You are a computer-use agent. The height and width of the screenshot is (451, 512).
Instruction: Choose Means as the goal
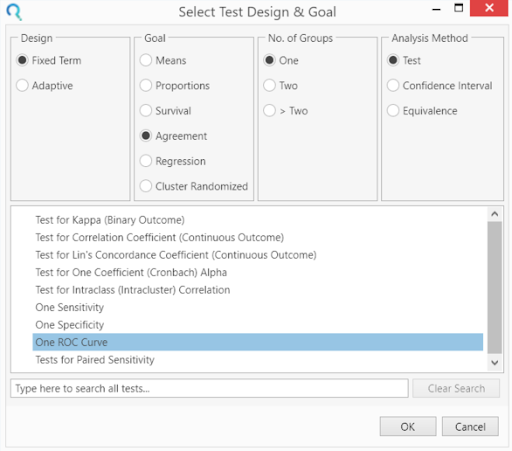point(146,60)
